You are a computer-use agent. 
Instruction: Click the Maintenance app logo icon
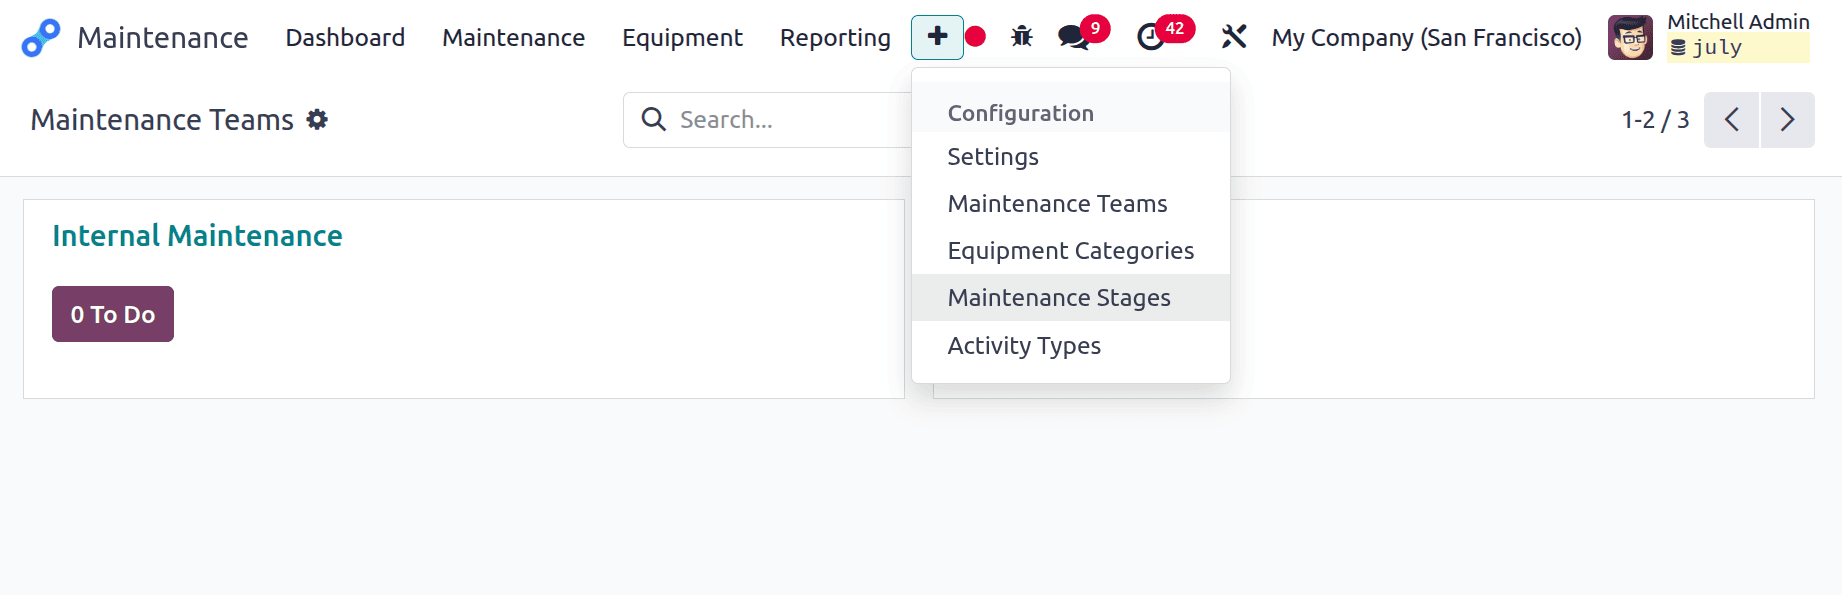[x=41, y=38]
